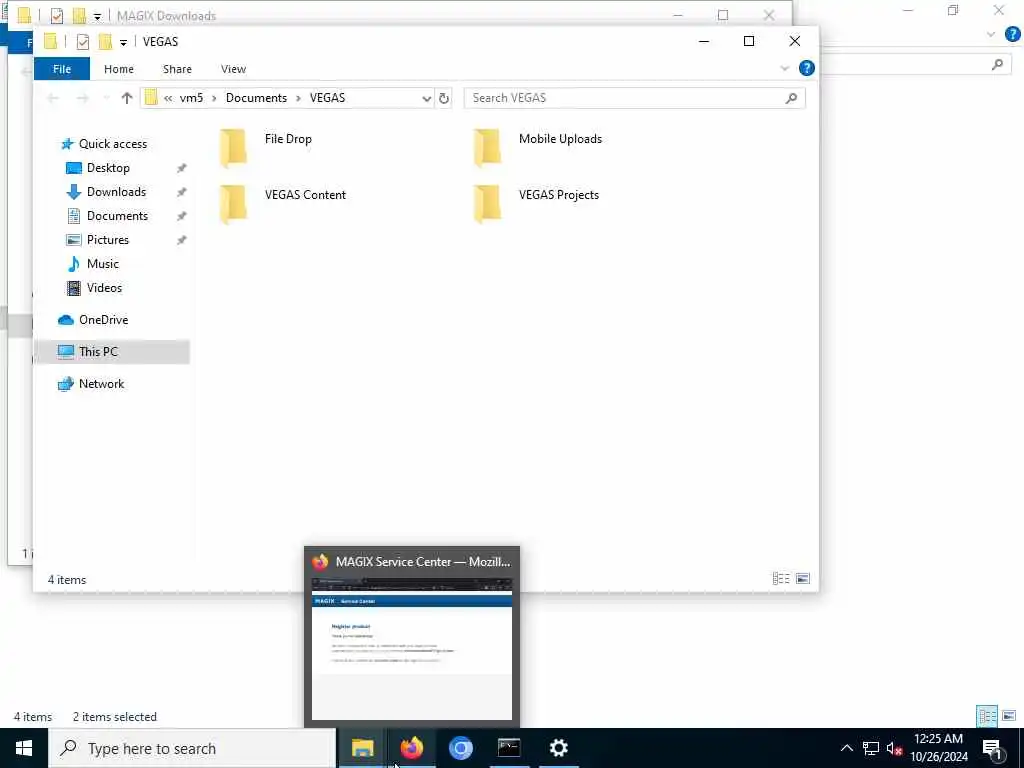Switch to Details view in the background window's status bar

(x=987, y=716)
